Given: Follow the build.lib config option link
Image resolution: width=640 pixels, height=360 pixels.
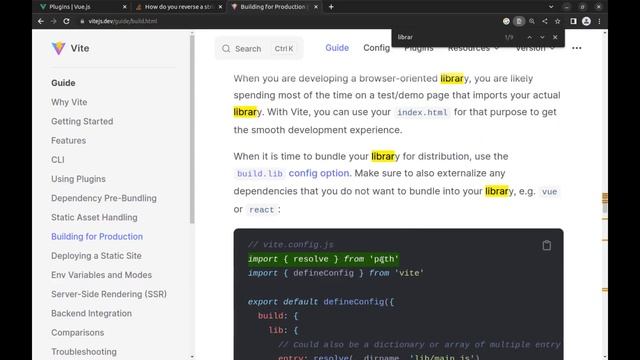Looking at the screenshot, I should pos(292,173).
